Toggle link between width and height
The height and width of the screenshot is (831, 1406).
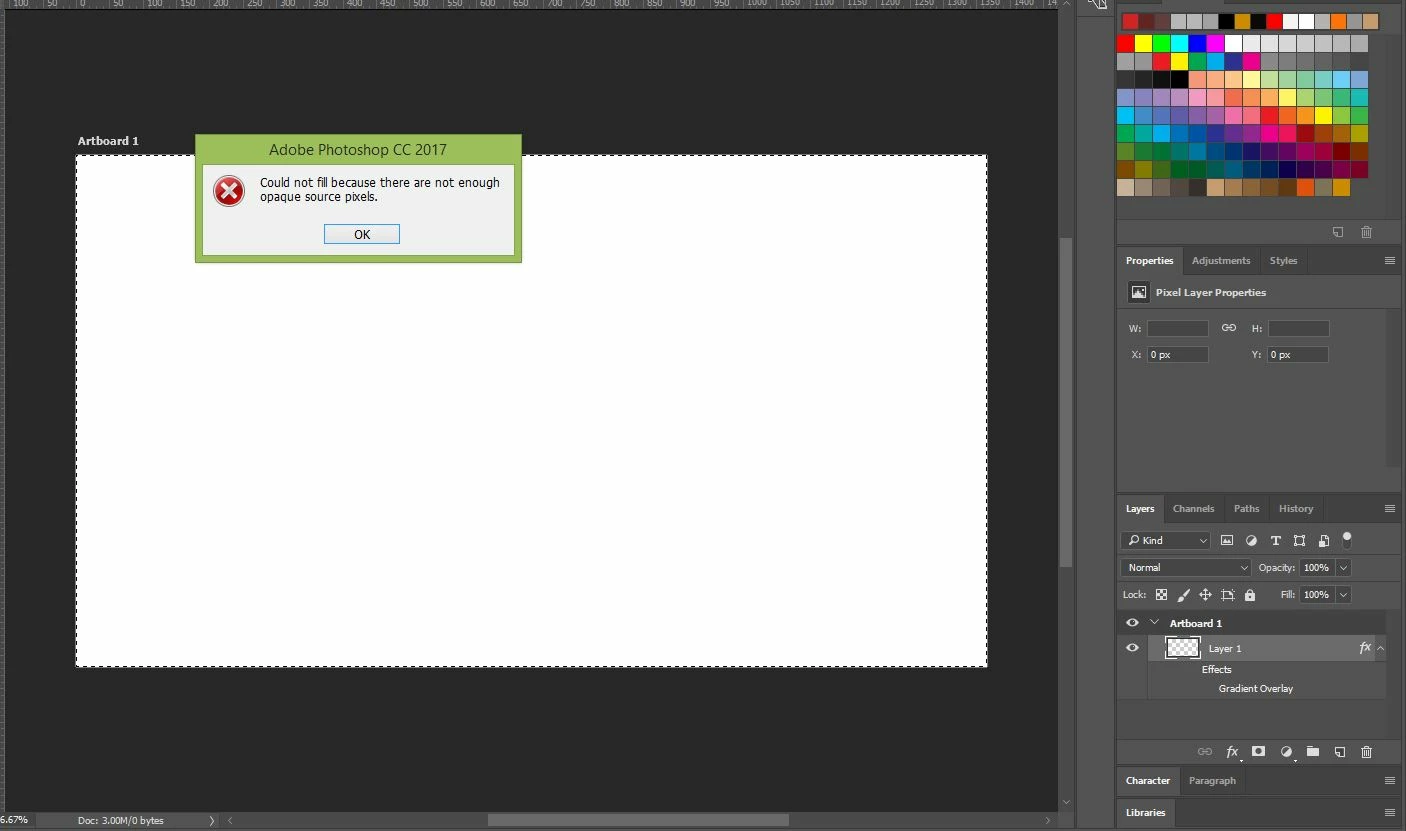1229,328
